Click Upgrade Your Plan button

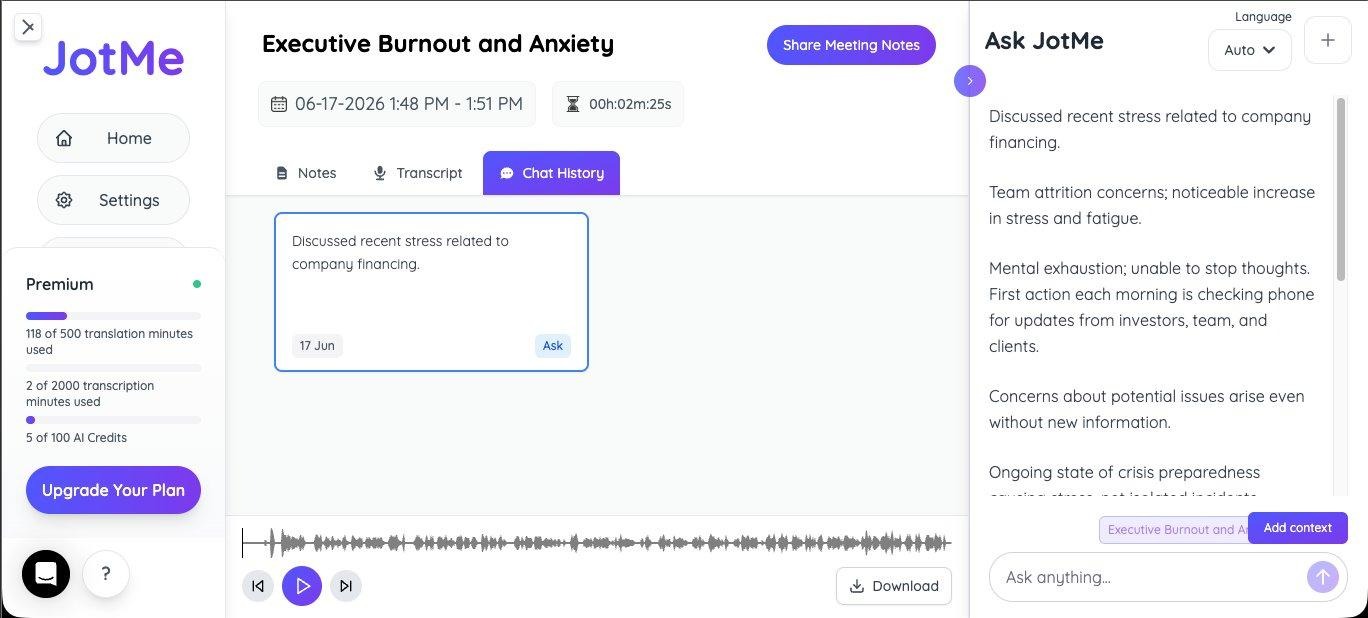(113, 490)
